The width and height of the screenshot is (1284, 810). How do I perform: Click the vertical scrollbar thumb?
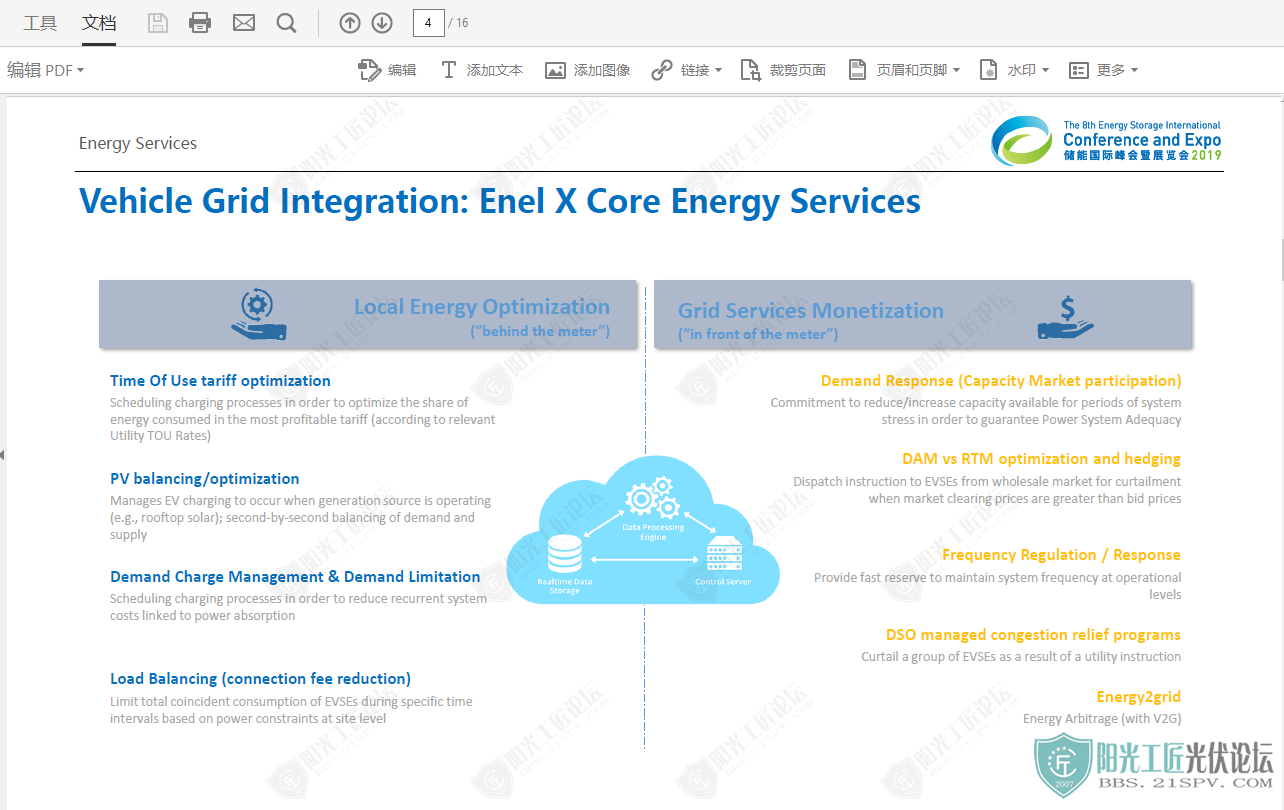1281,261
